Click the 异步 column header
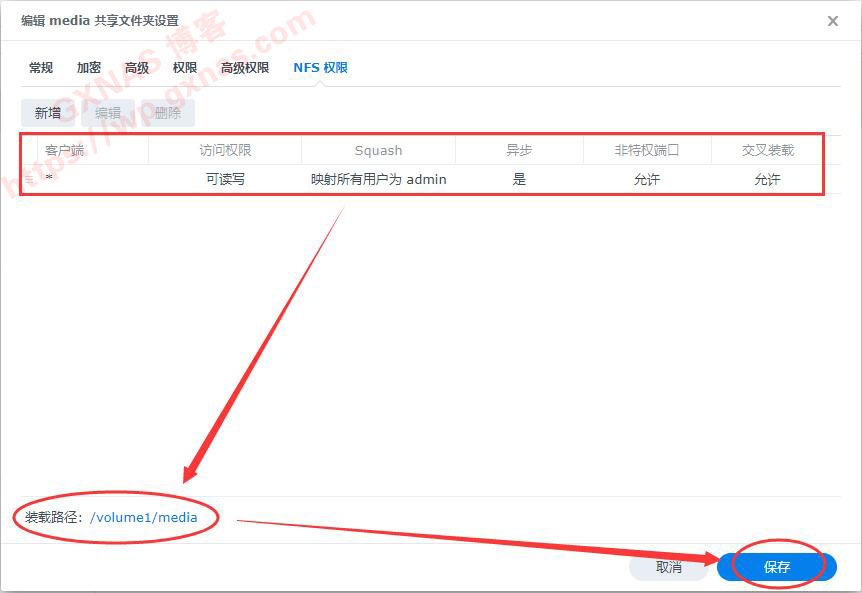 (x=519, y=150)
